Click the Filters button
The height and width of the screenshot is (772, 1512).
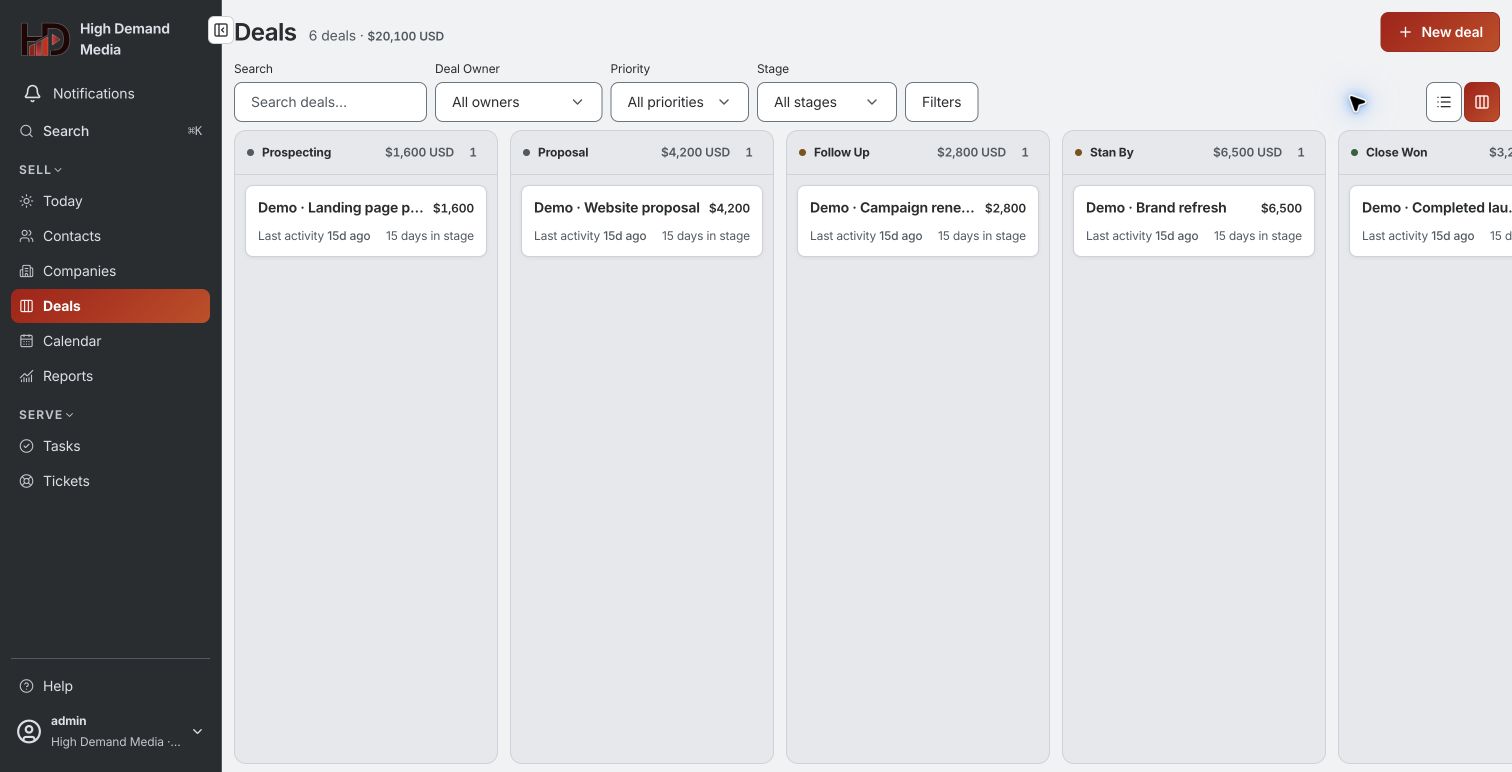click(x=941, y=102)
